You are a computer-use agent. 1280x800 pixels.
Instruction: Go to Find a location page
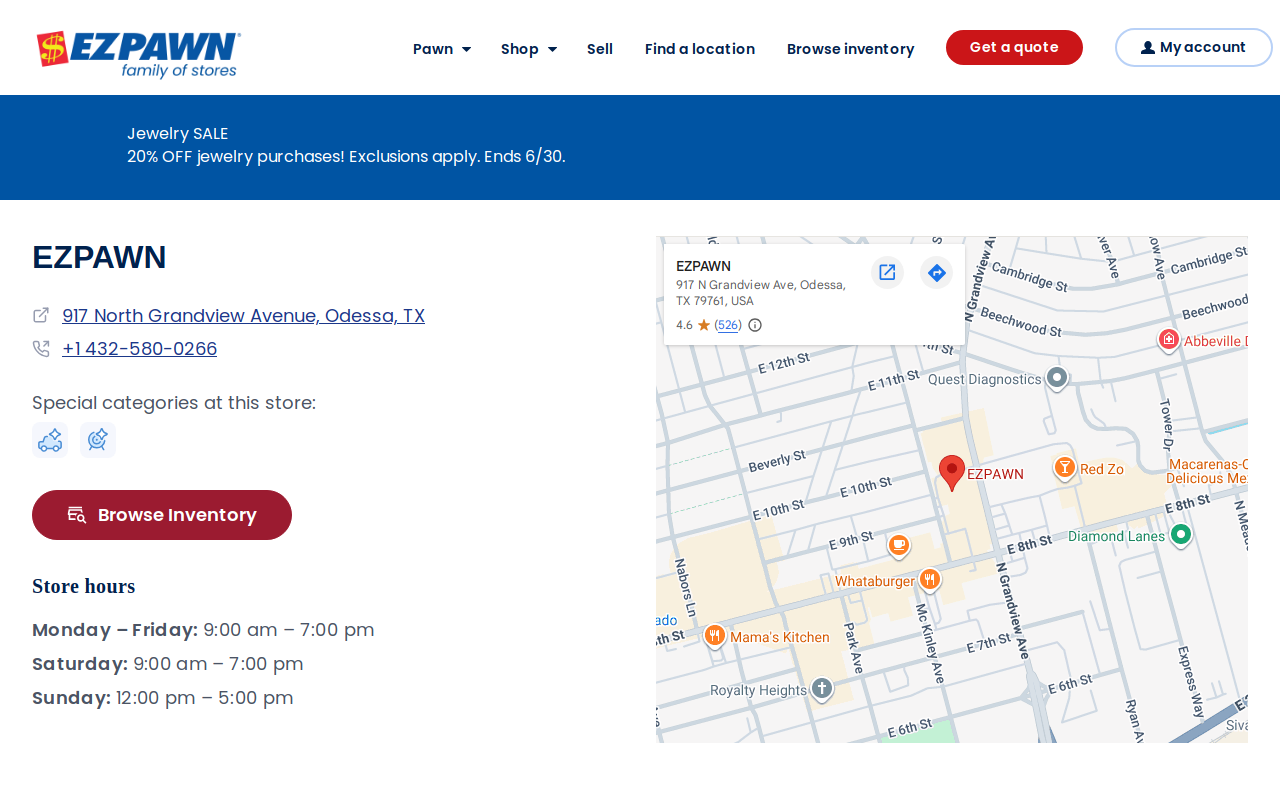700,49
